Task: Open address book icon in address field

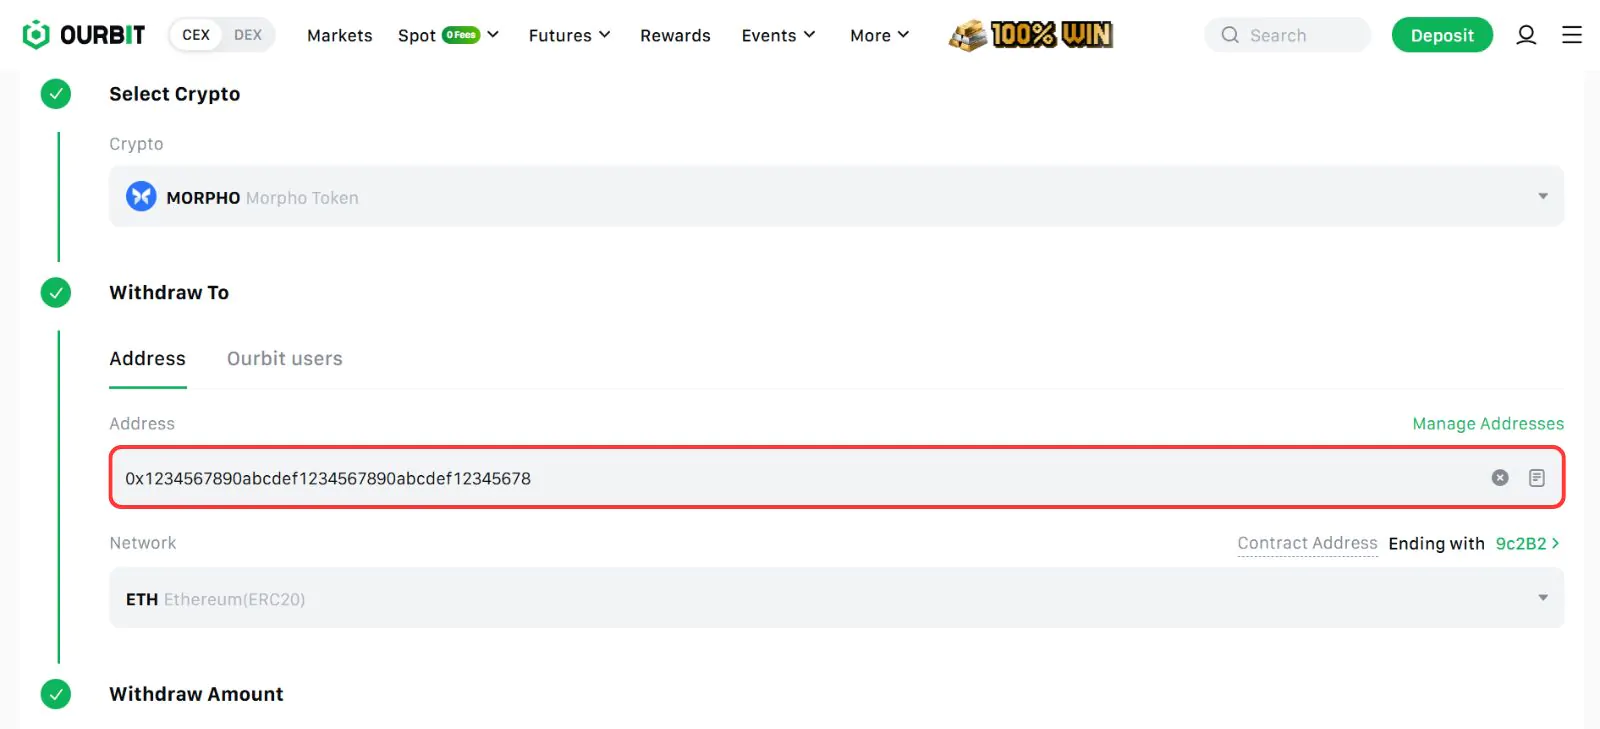Action: [1537, 478]
